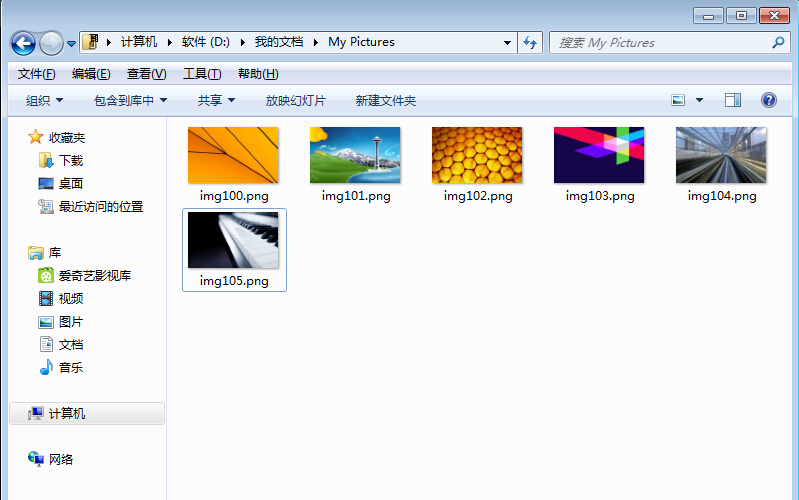The height and width of the screenshot is (500, 799).
Task: Open 最近访问的位置 recent places
Action: pyautogui.click(x=100, y=207)
